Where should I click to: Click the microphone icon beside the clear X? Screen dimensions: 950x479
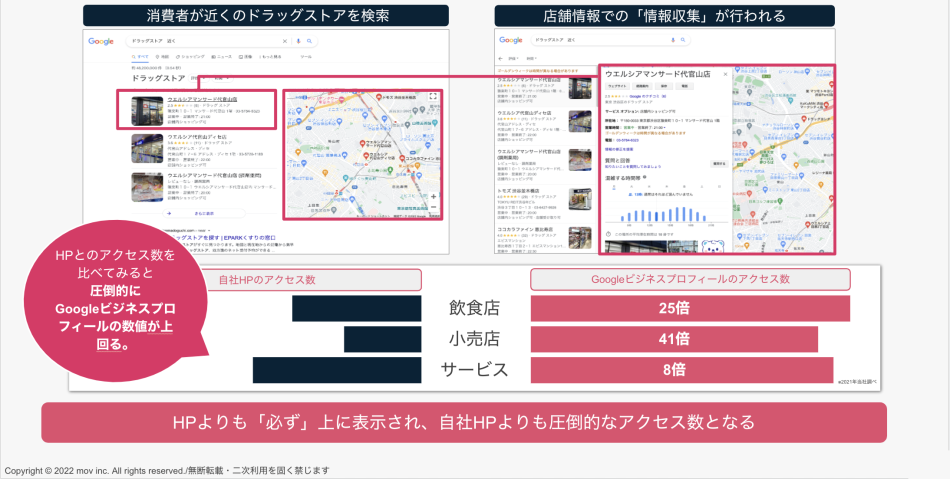[298, 41]
